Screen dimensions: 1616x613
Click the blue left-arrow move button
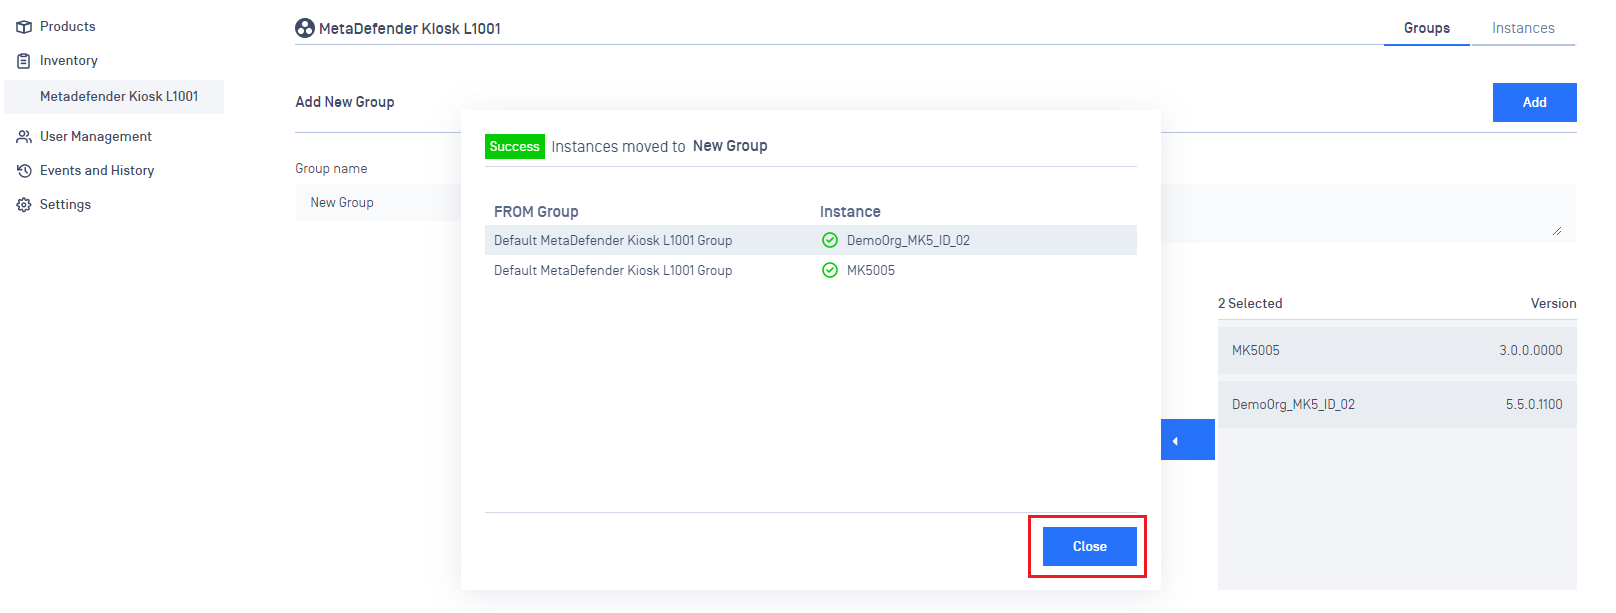[x=1188, y=440]
